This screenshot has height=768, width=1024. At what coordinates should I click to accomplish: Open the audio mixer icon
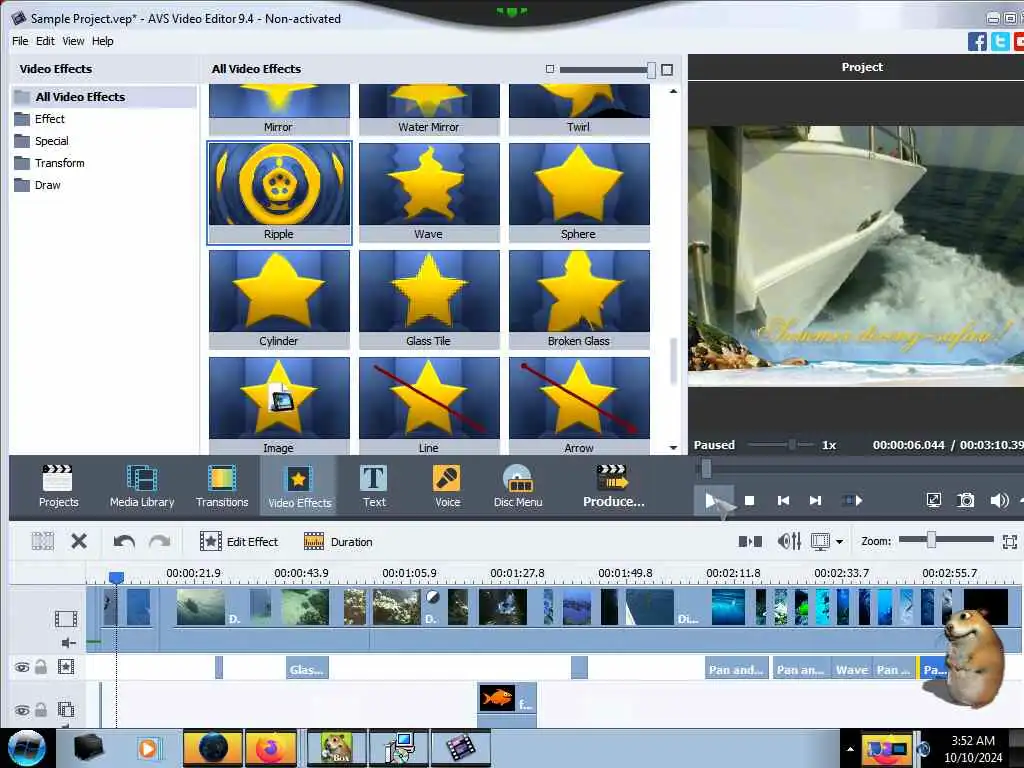pos(789,541)
